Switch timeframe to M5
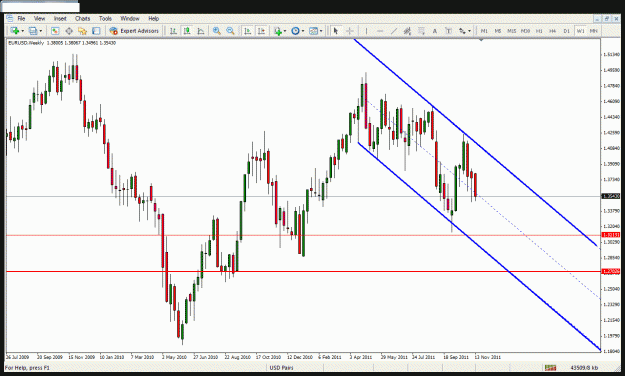Image resolution: width=625 pixels, height=376 pixels. point(498,31)
